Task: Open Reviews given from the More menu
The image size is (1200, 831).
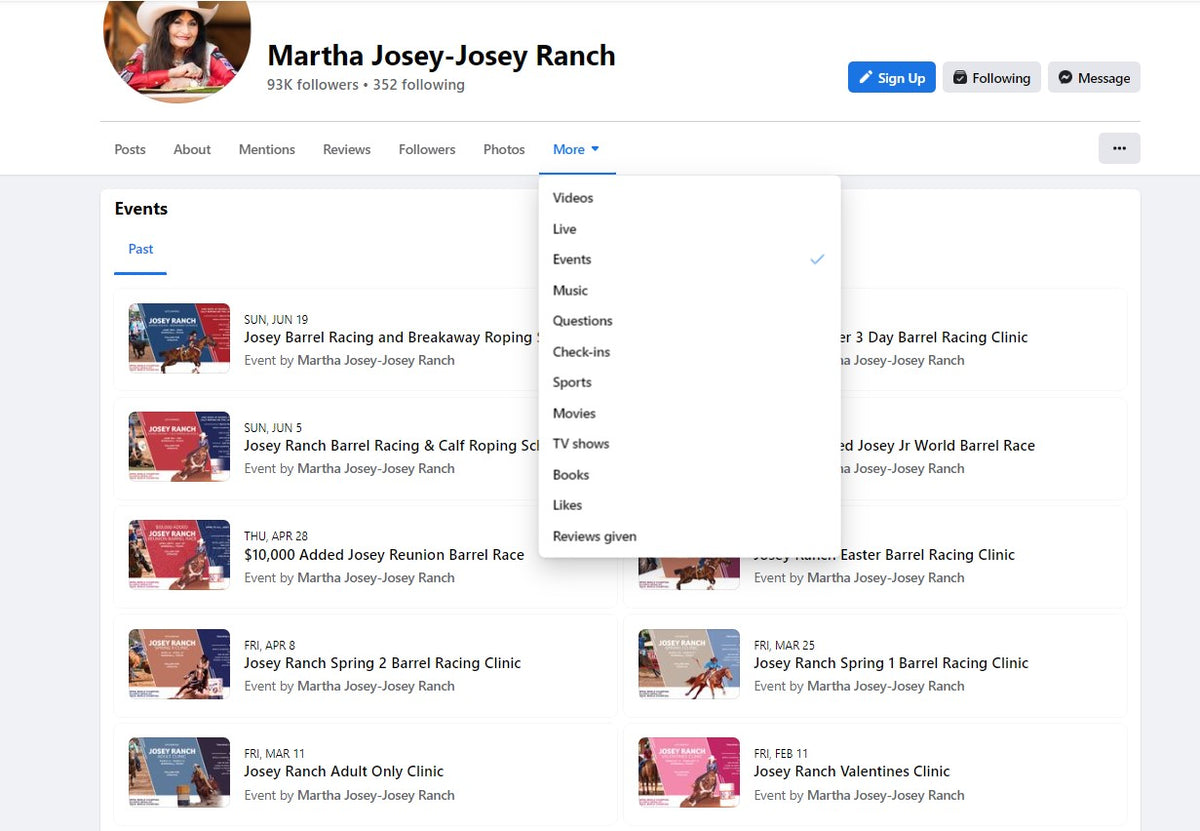Action: [689, 536]
